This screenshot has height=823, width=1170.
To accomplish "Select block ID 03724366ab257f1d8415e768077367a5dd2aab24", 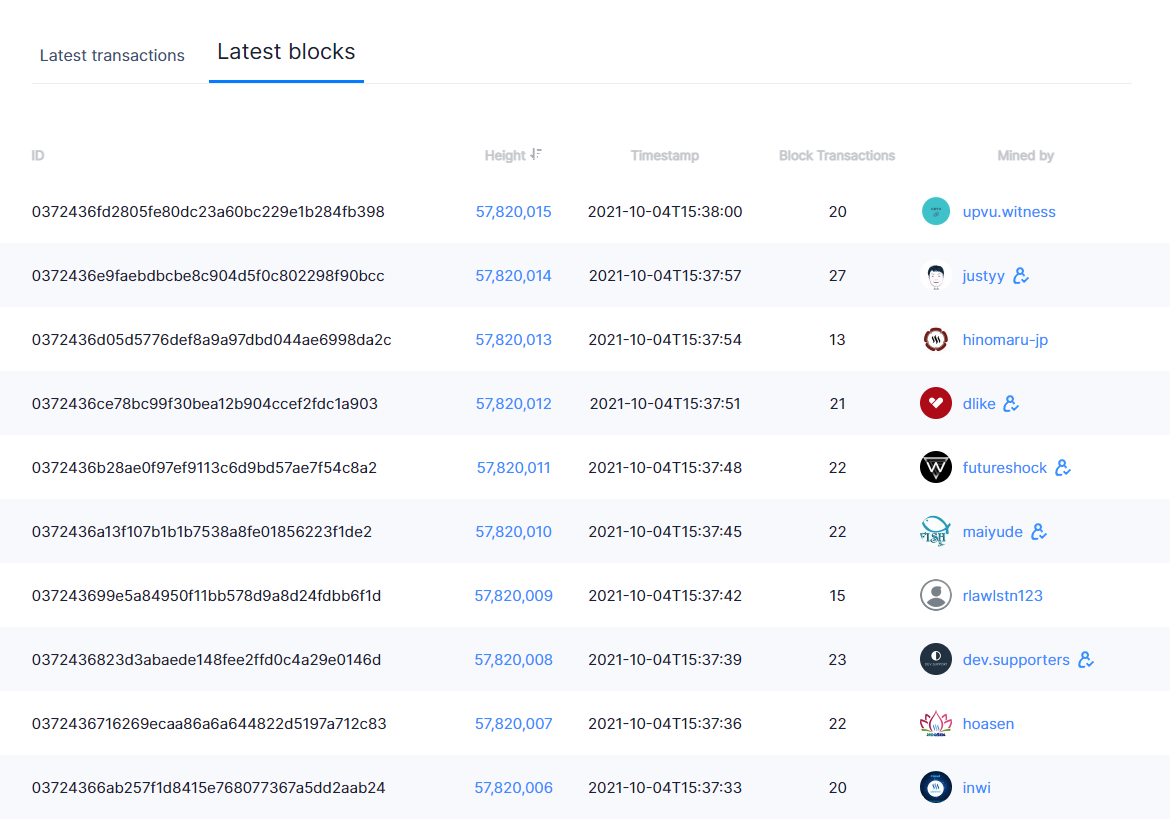I will (208, 788).
